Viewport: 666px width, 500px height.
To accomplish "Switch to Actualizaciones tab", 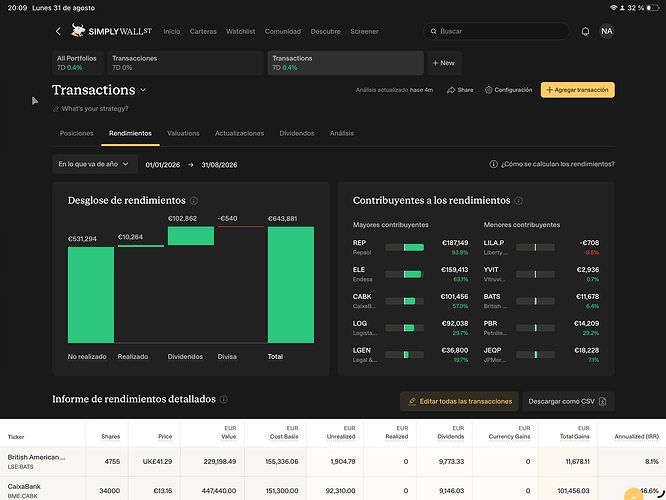I will click(239, 133).
